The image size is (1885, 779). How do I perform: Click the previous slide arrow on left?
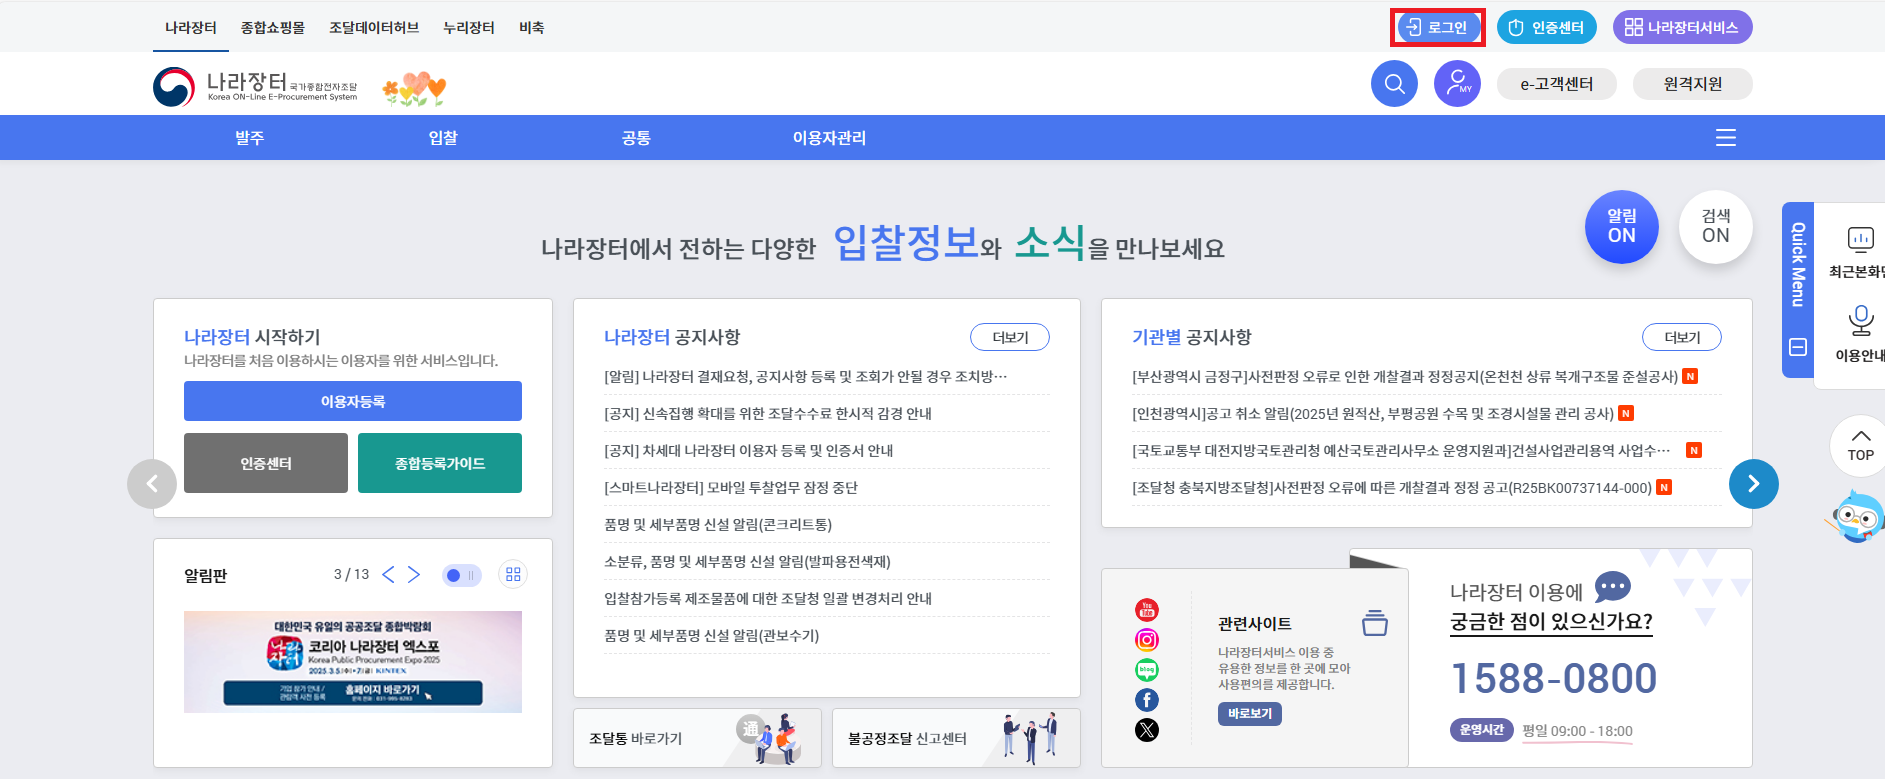point(152,484)
